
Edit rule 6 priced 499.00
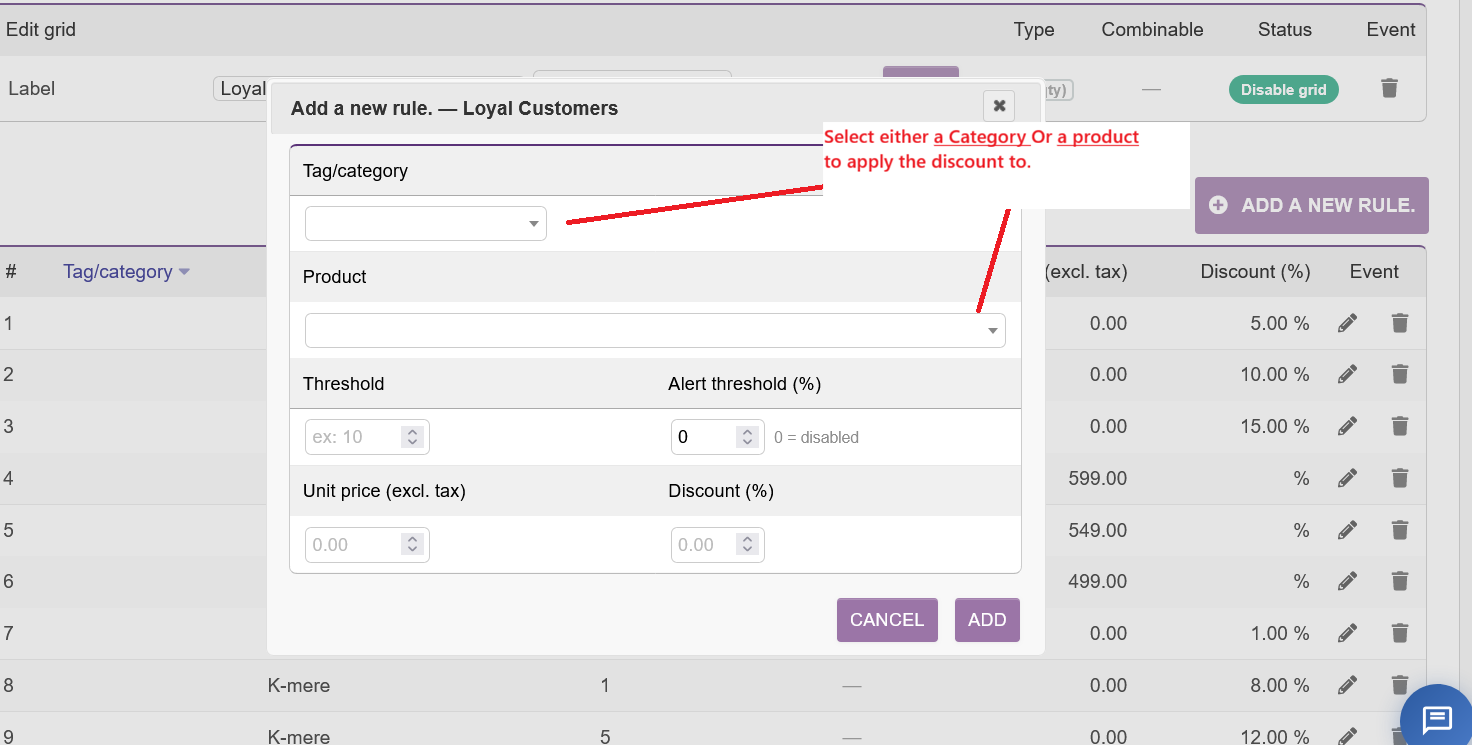(1348, 581)
